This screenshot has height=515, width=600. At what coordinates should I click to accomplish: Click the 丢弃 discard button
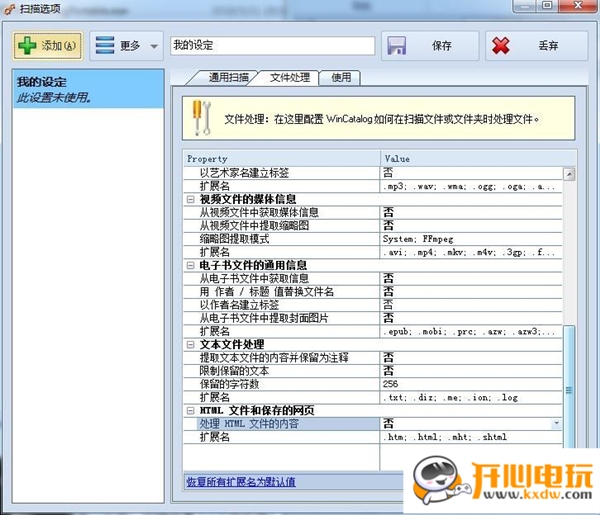click(x=536, y=46)
